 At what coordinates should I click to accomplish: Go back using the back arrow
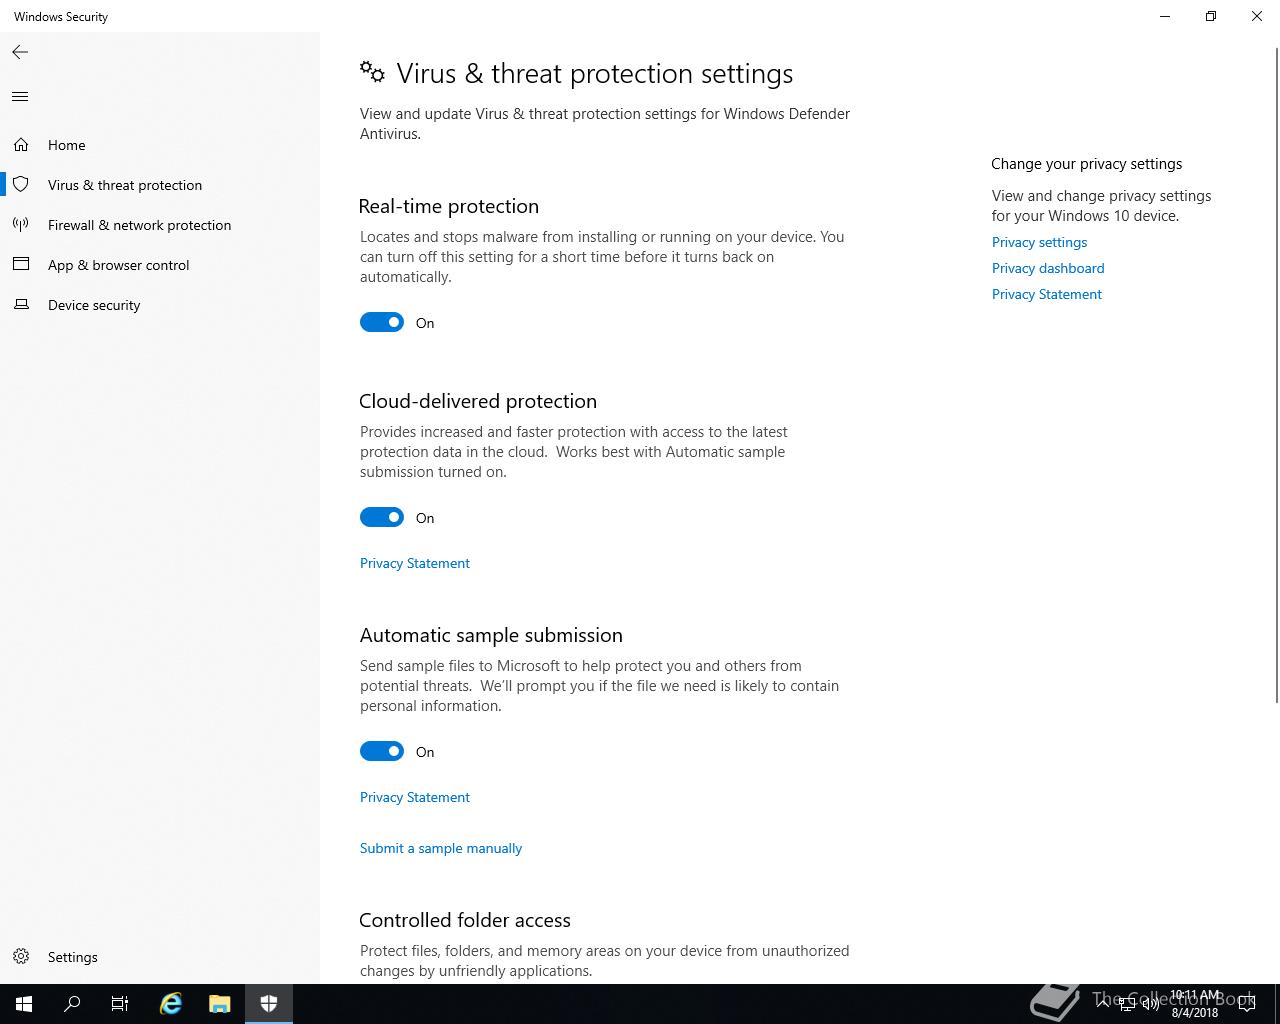click(20, 52)
